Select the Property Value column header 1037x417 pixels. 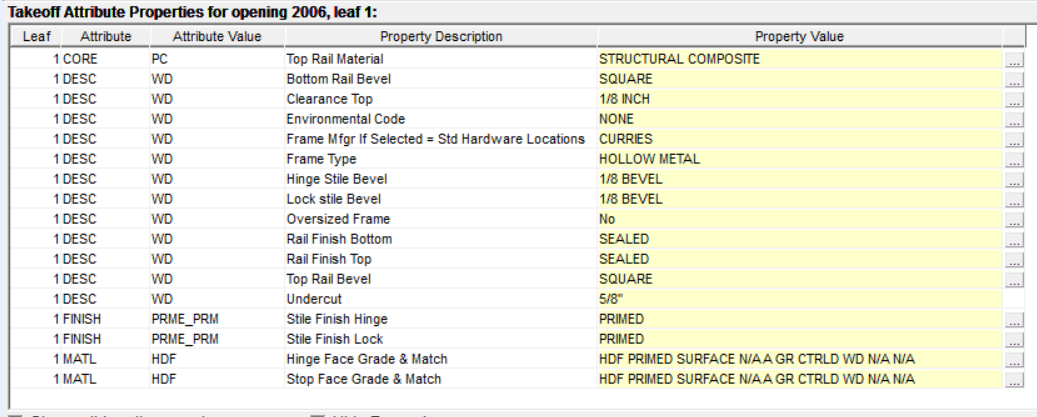click(799, 37)
